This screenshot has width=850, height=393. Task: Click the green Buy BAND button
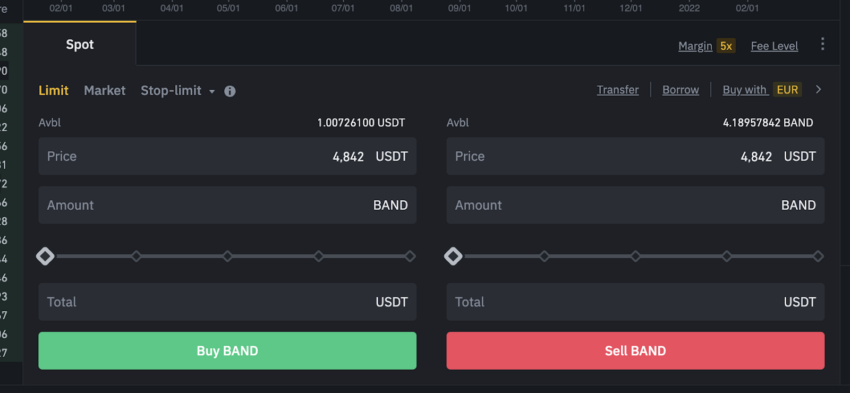pyautogui.click(x=227, y=351)
